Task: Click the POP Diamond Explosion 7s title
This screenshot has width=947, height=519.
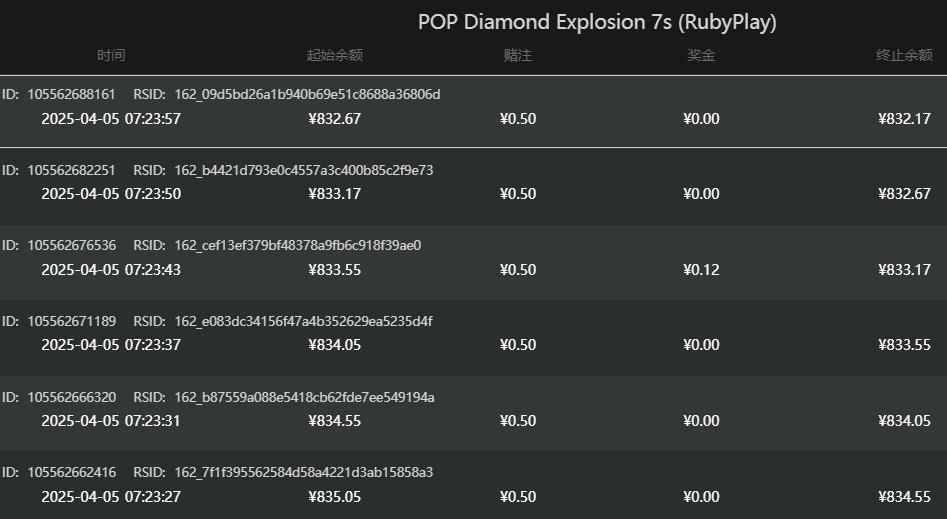Action: coord(597,22)
